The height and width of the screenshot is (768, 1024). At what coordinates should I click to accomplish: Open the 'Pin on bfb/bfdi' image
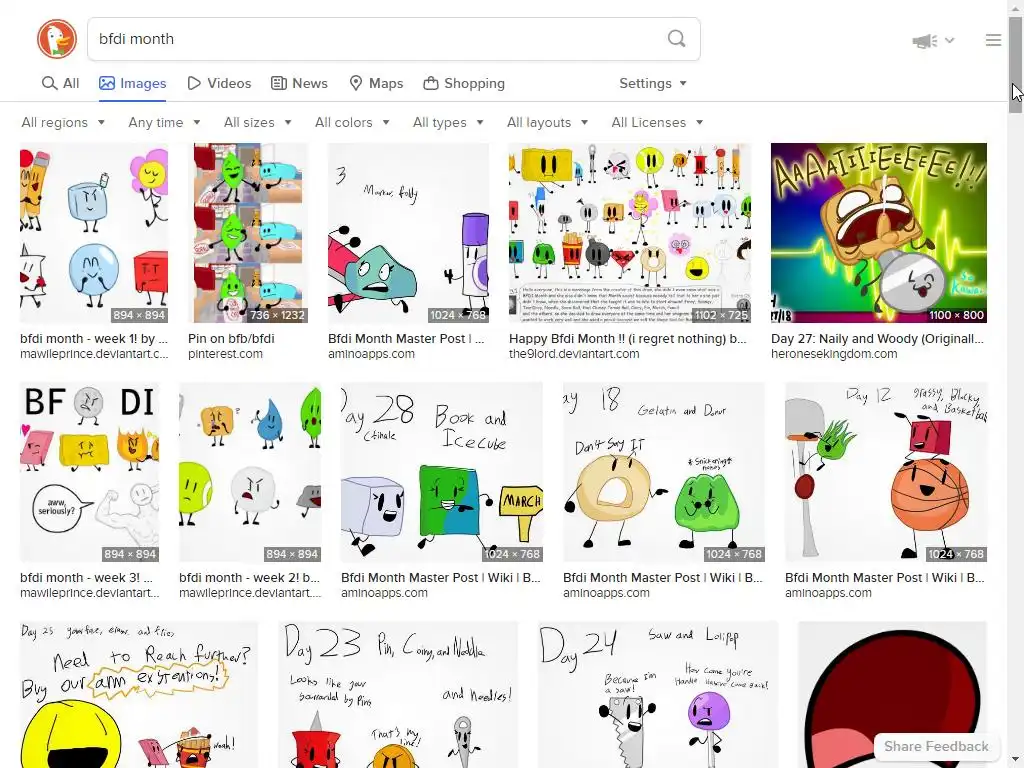point(248,233)
